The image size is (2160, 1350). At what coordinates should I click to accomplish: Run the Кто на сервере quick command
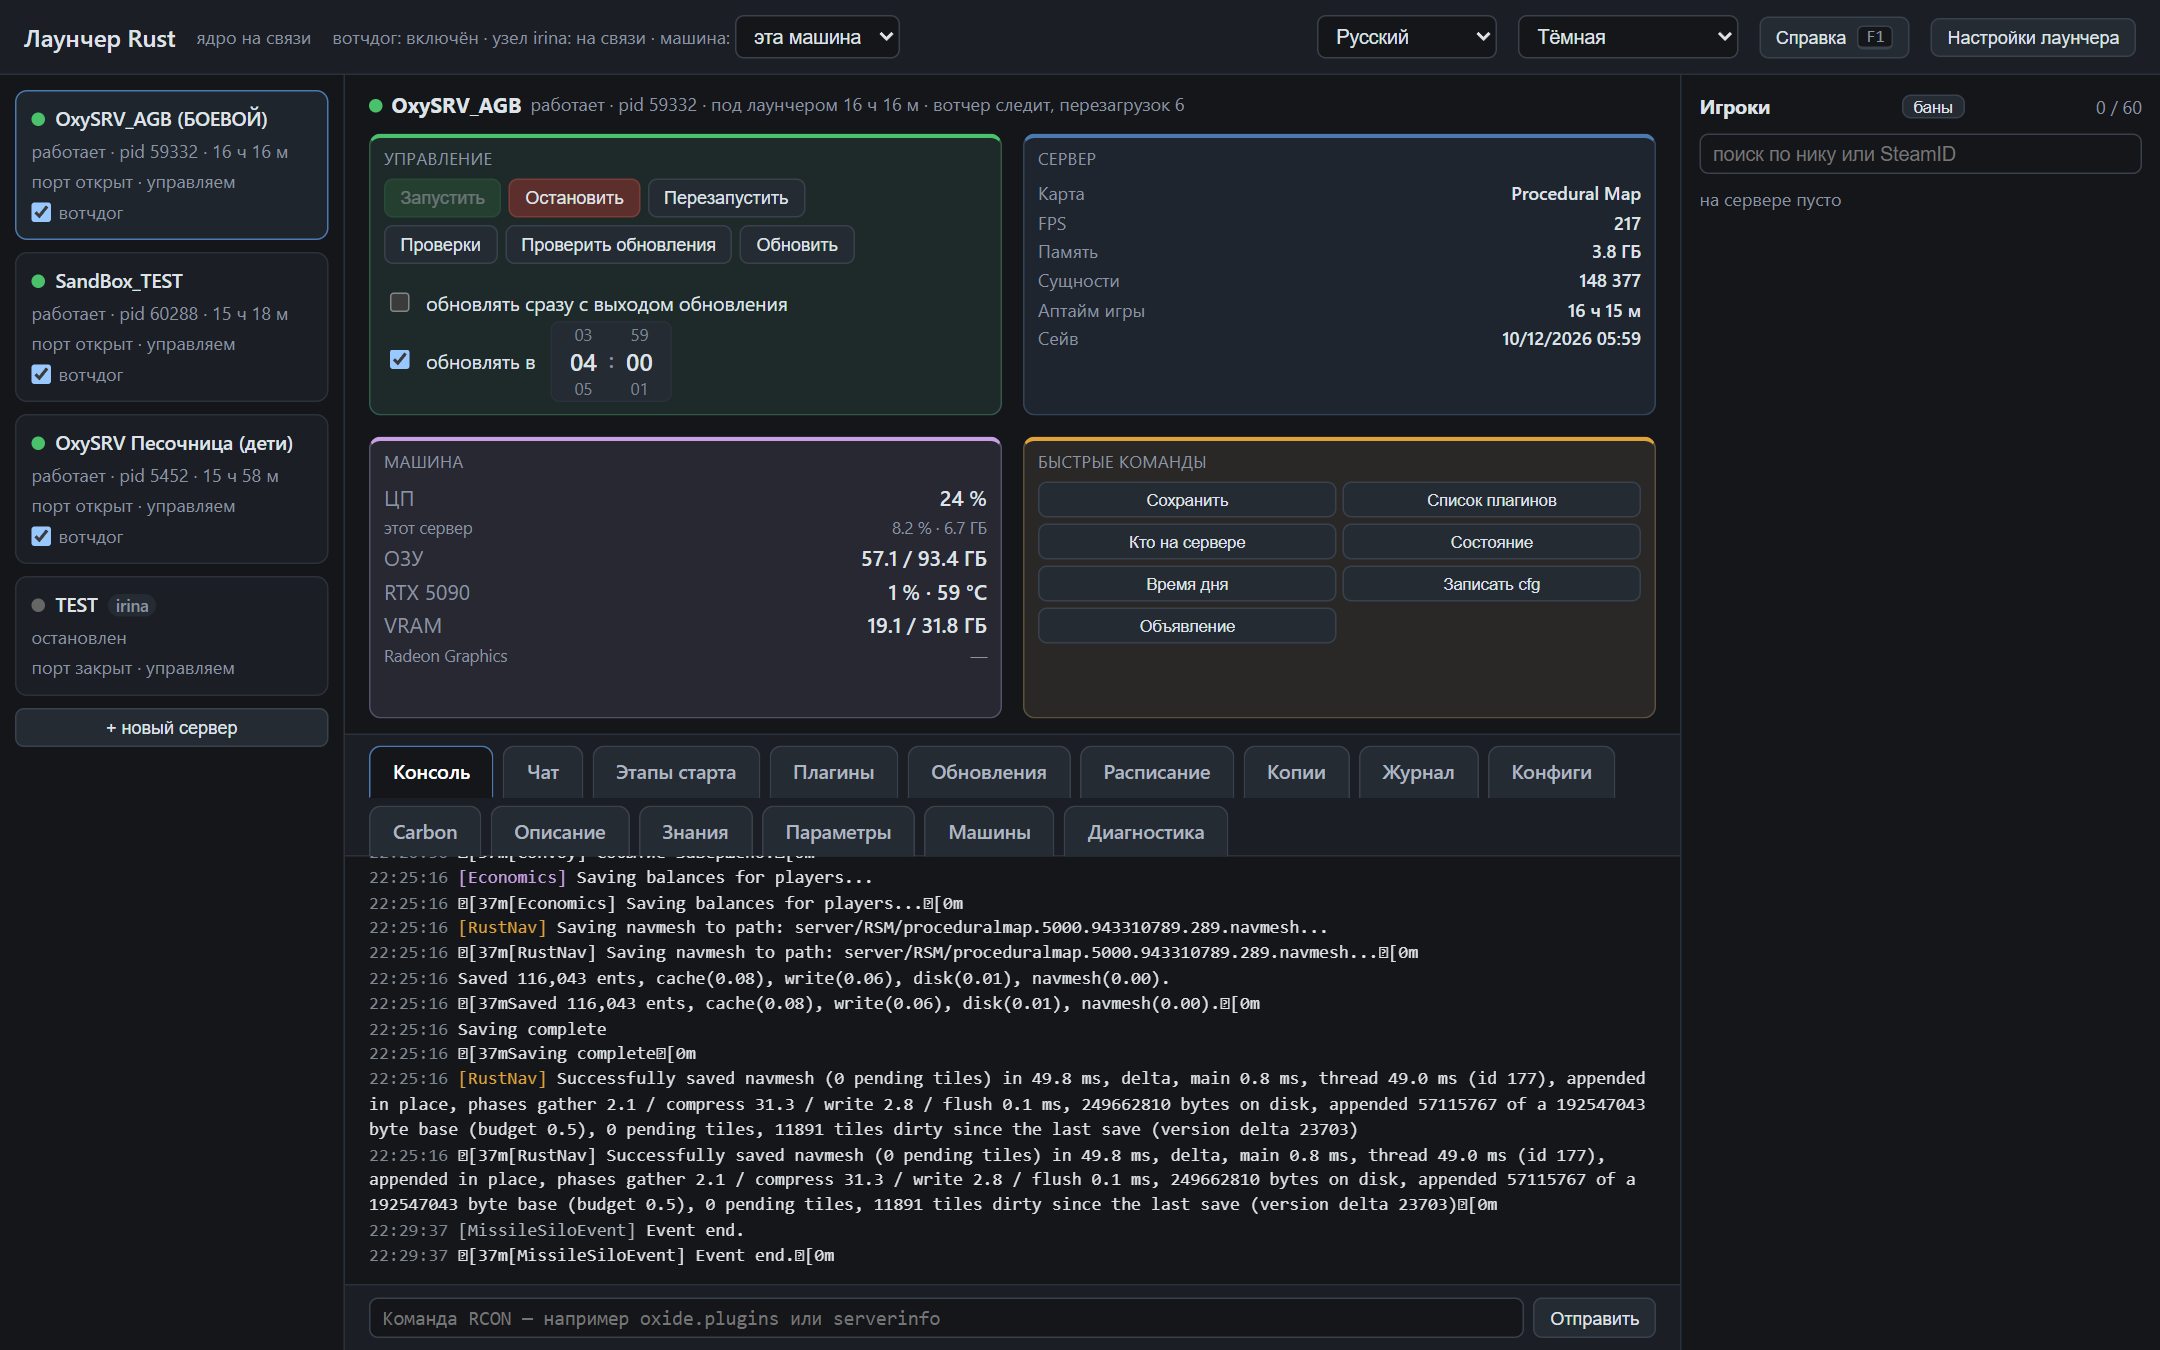[1187, 542]
